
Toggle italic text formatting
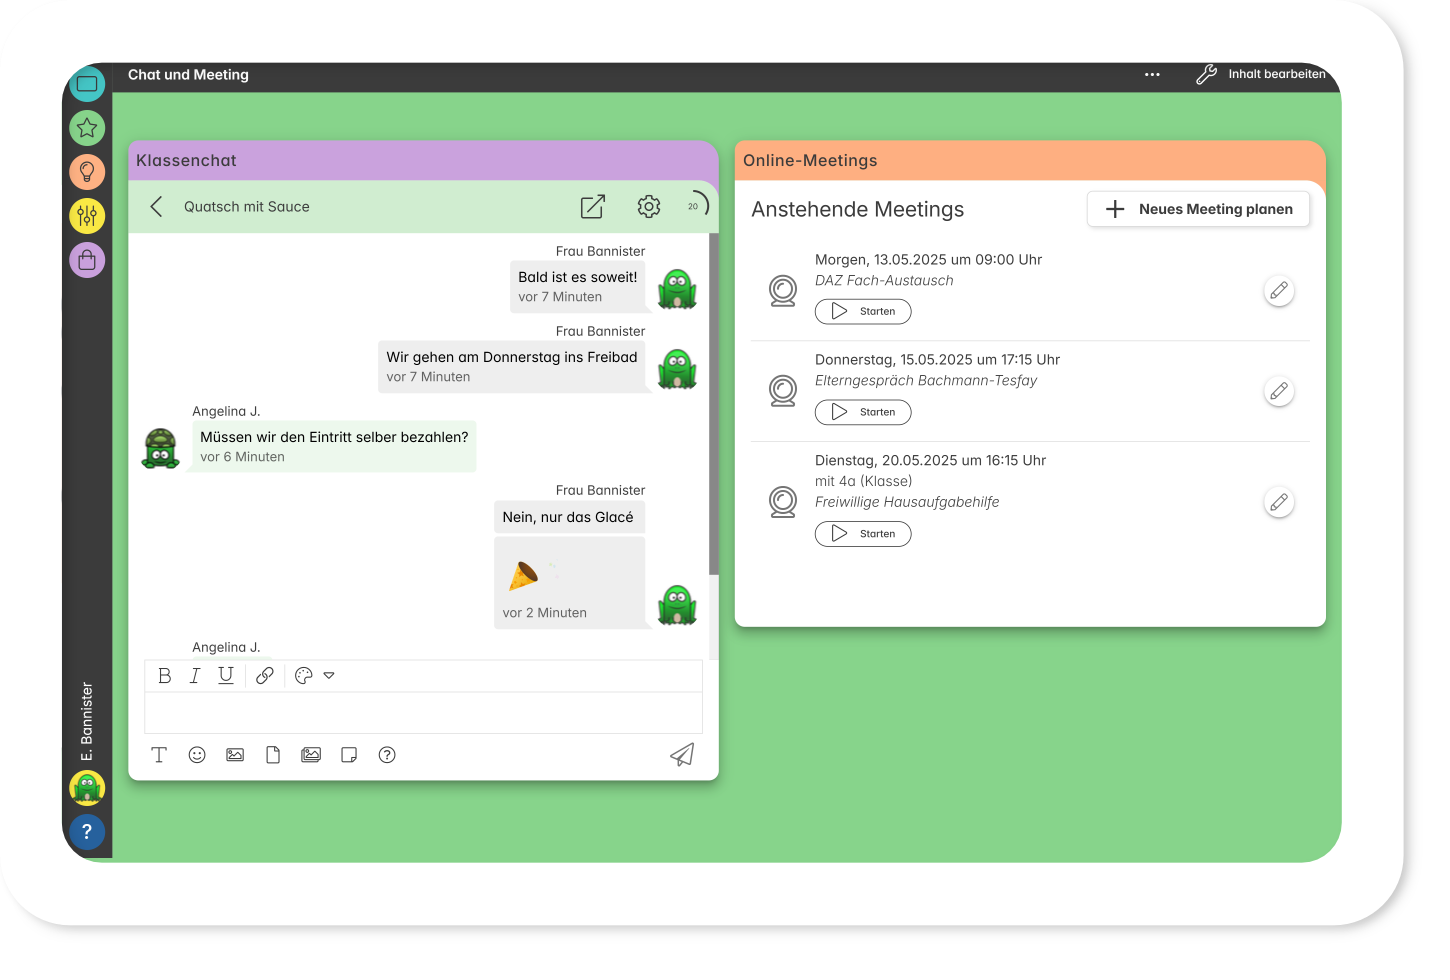195,676
